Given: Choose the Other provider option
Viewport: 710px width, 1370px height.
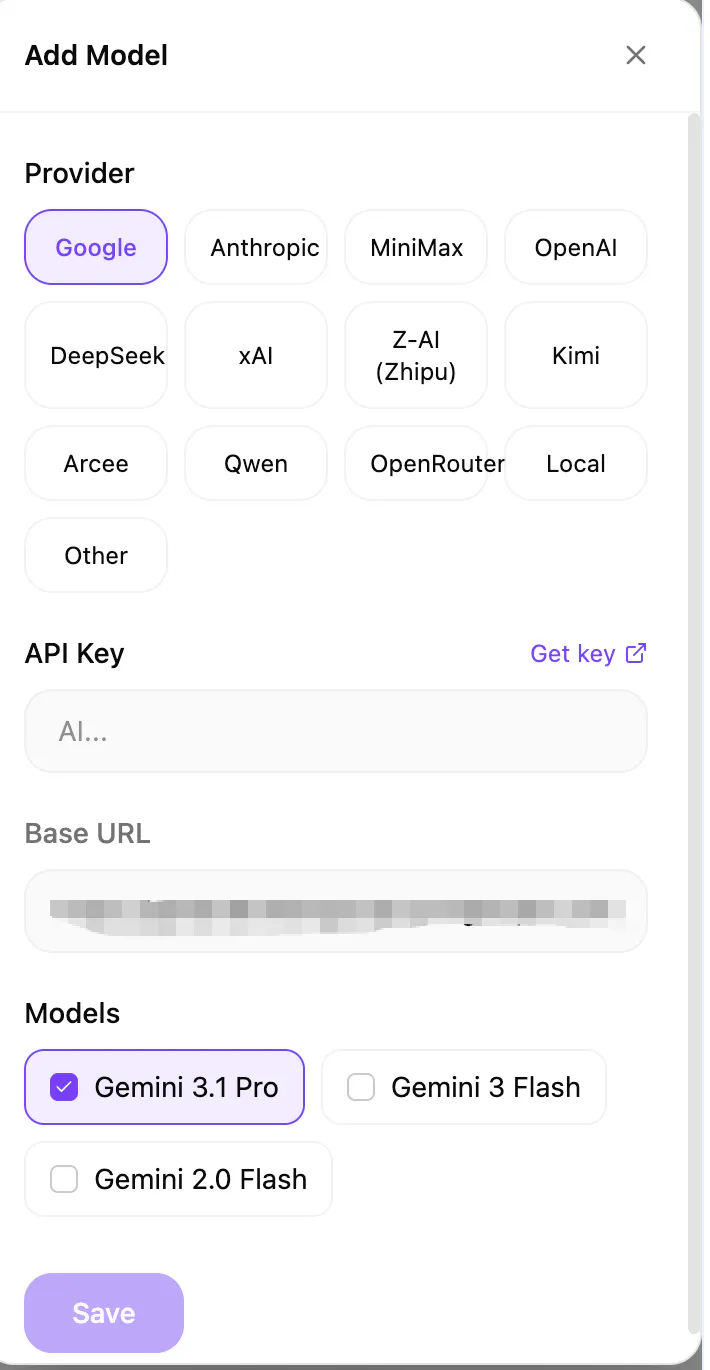Looking at the screenshot, I should (96, 555).
